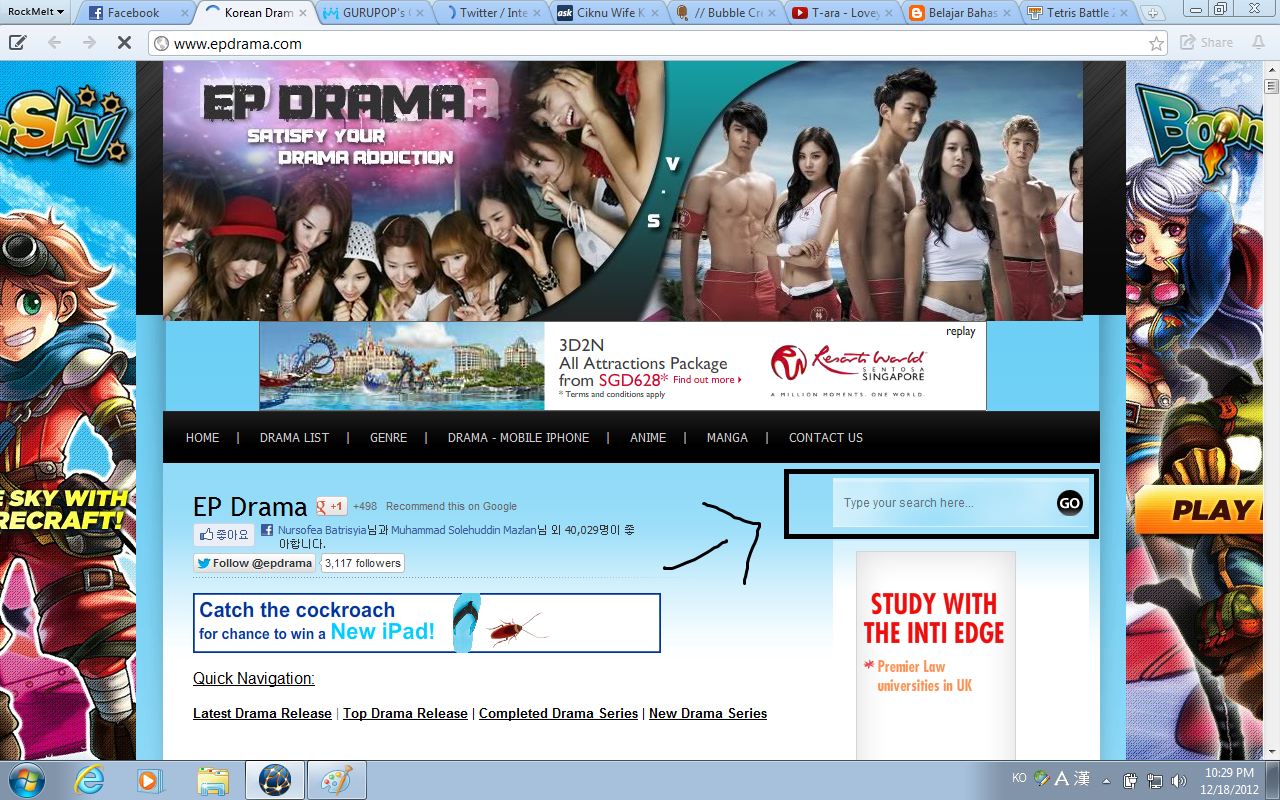Viewport: 1280px width, 800px height.
Task: Click the IME tool icon beside KO
Action: pyautogui.click(x=1041, y=778)
